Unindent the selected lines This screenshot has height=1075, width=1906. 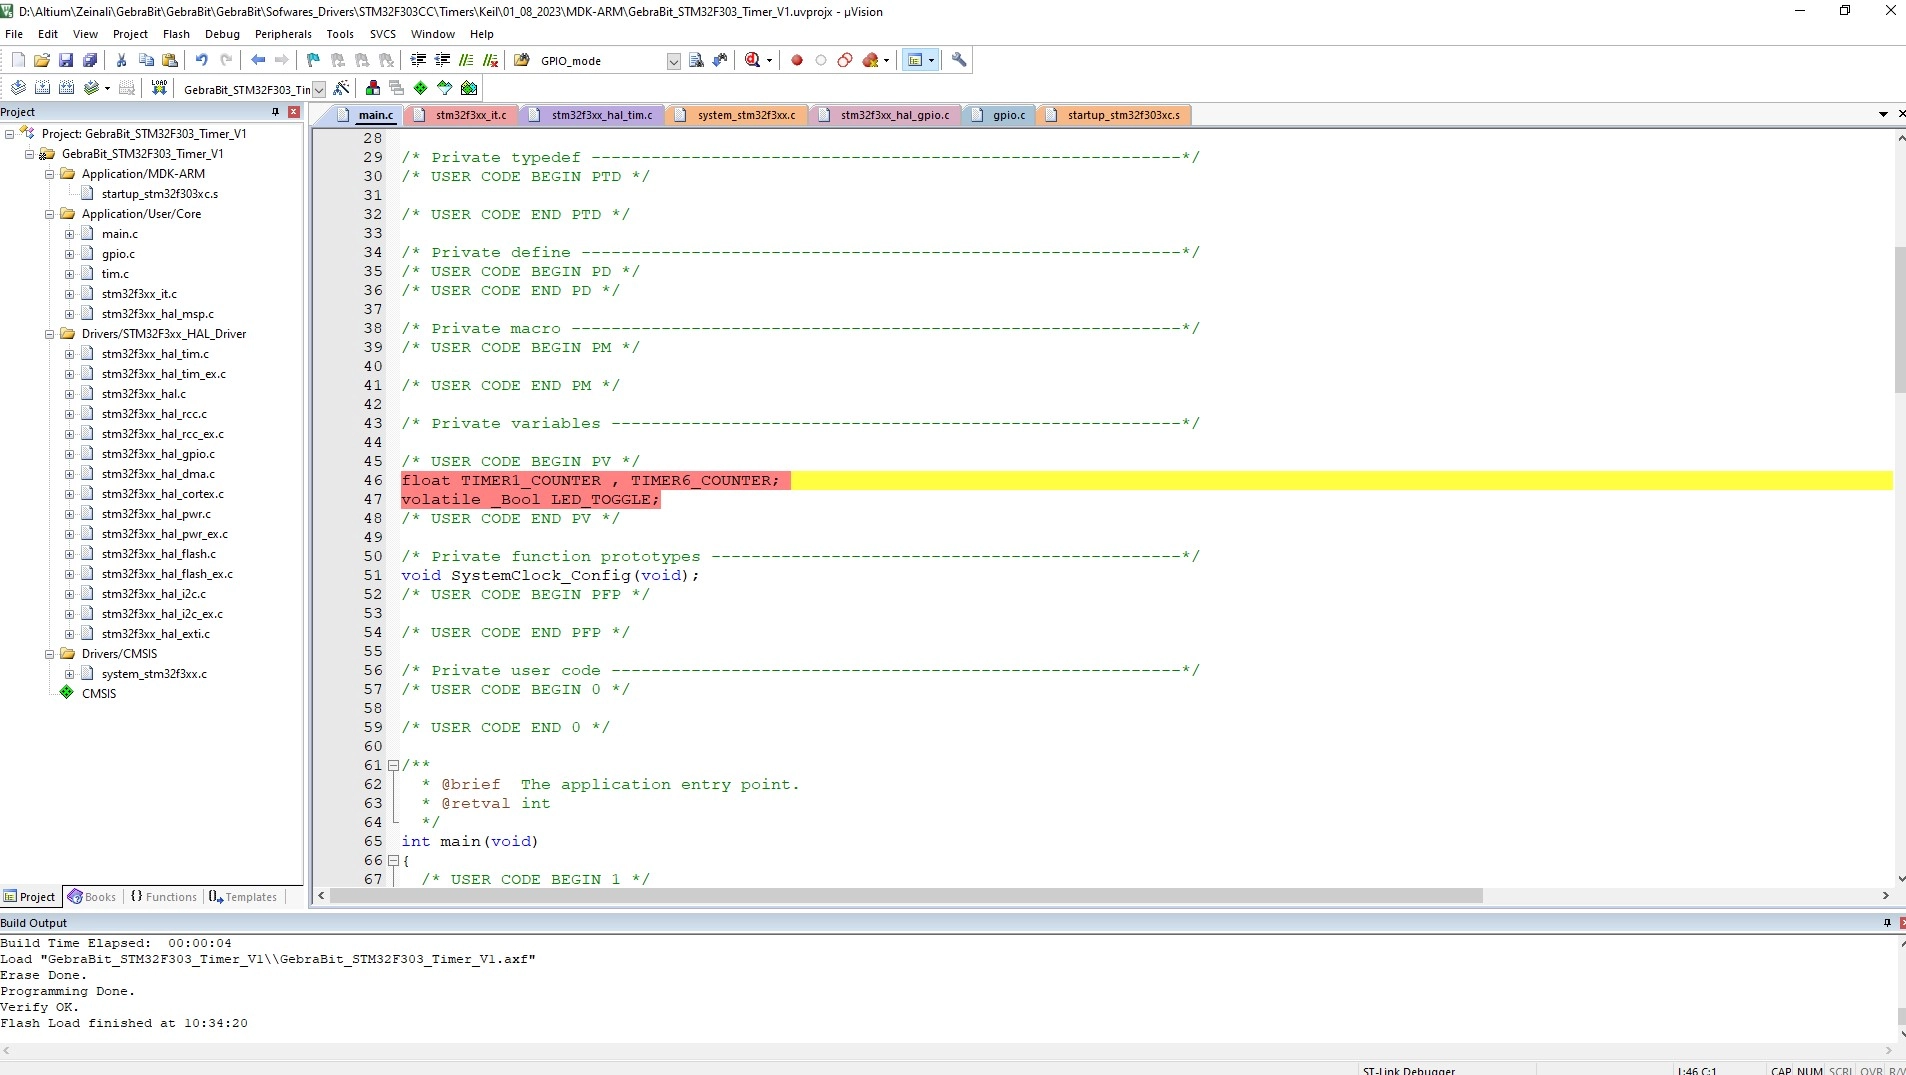pos(442,60)
